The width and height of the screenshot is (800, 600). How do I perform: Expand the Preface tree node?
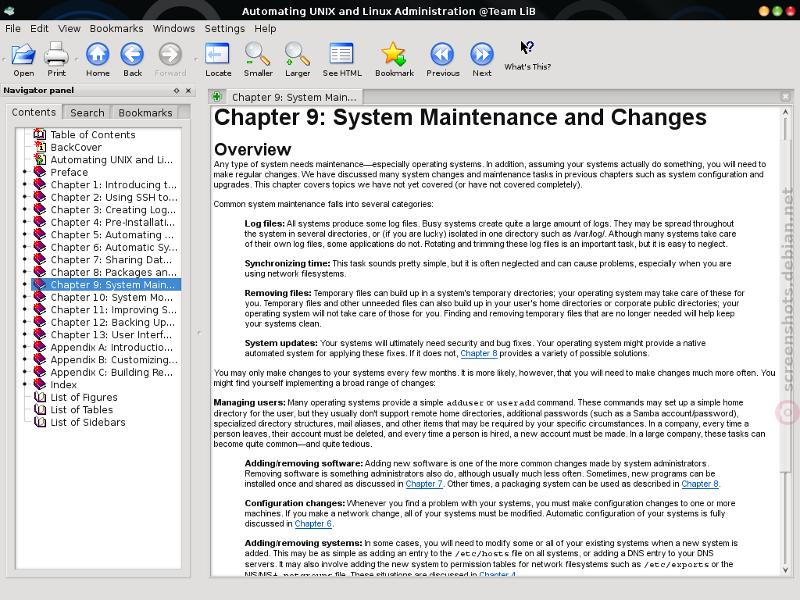pyautogui.click(x=24, y=172)
